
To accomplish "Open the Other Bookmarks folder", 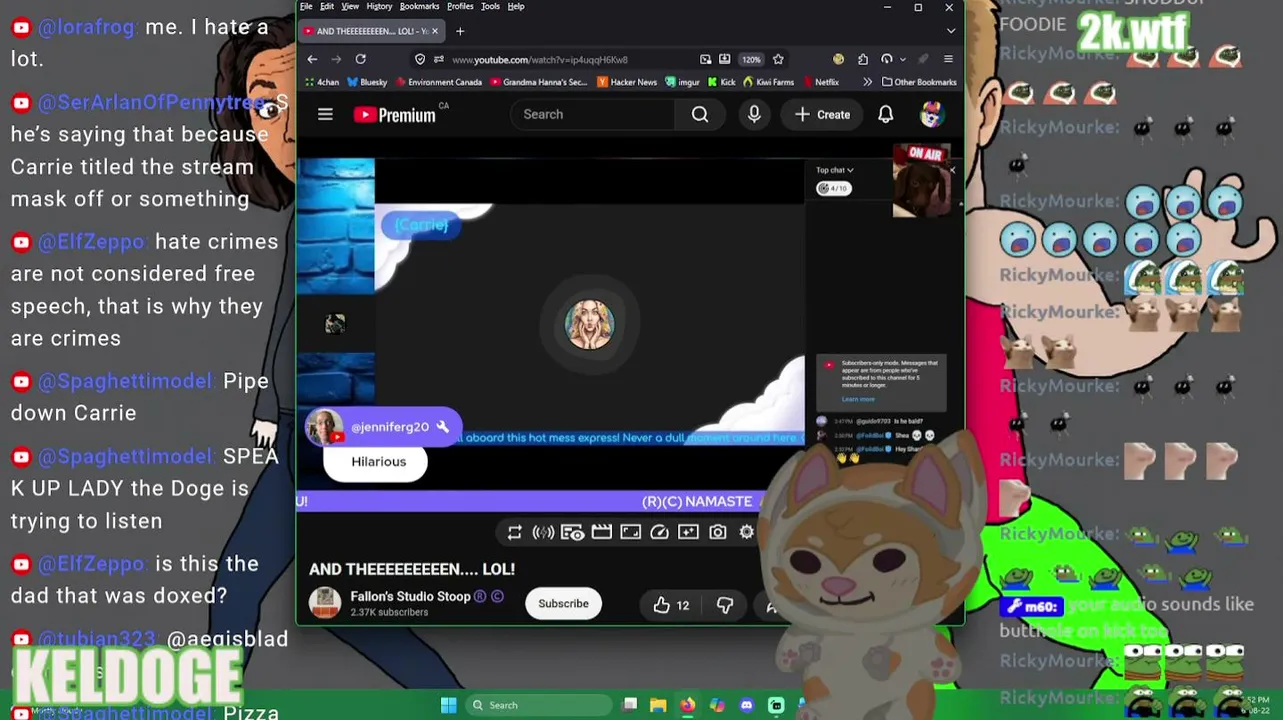I will 919,82.
